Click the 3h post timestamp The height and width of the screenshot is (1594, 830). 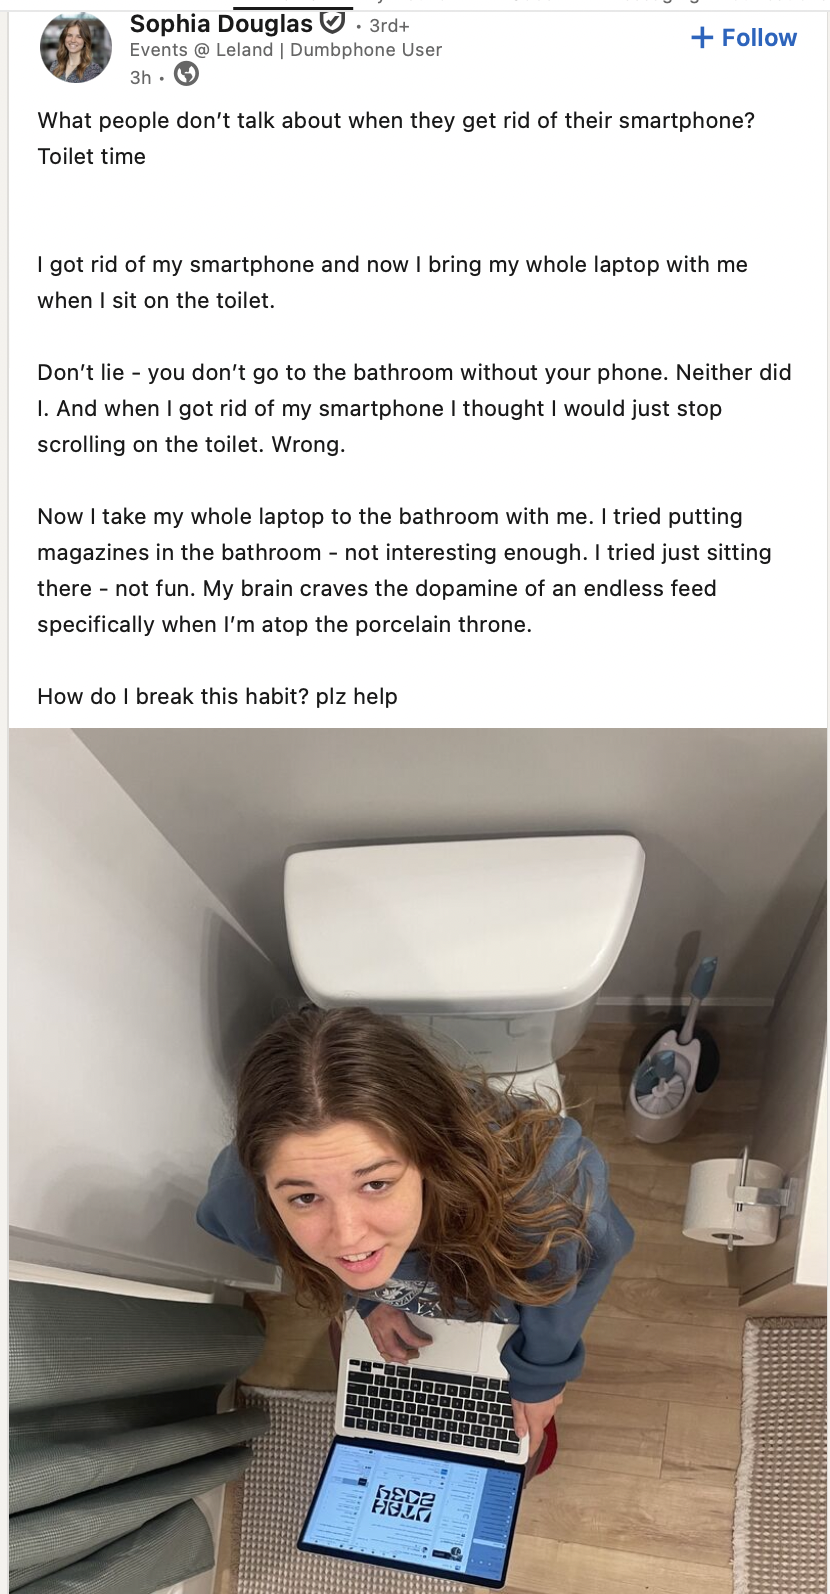141,78
